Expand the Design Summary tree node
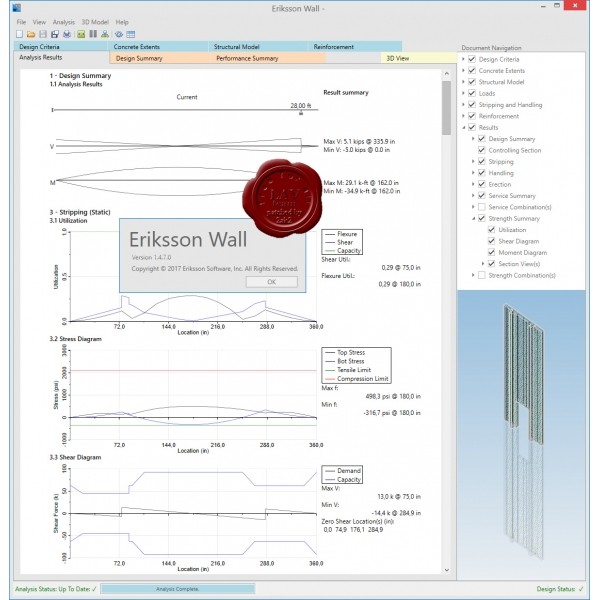The image size is (600, 600). coord(473,139)
